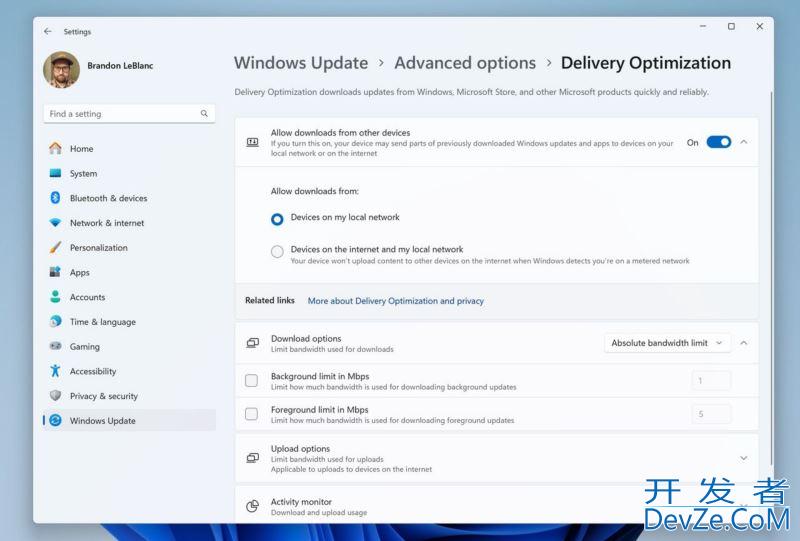Open More about Delivery Optimization and privacy
This screenshot has height=541, width=800.
click(x=395, y=301)
